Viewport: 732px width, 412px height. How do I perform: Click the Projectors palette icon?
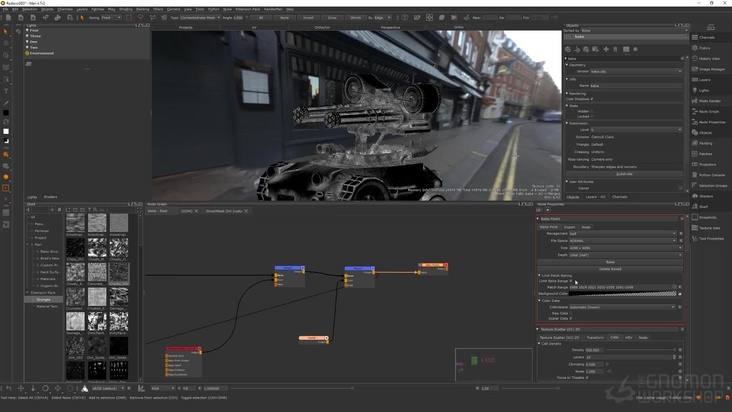coord(706,164)
